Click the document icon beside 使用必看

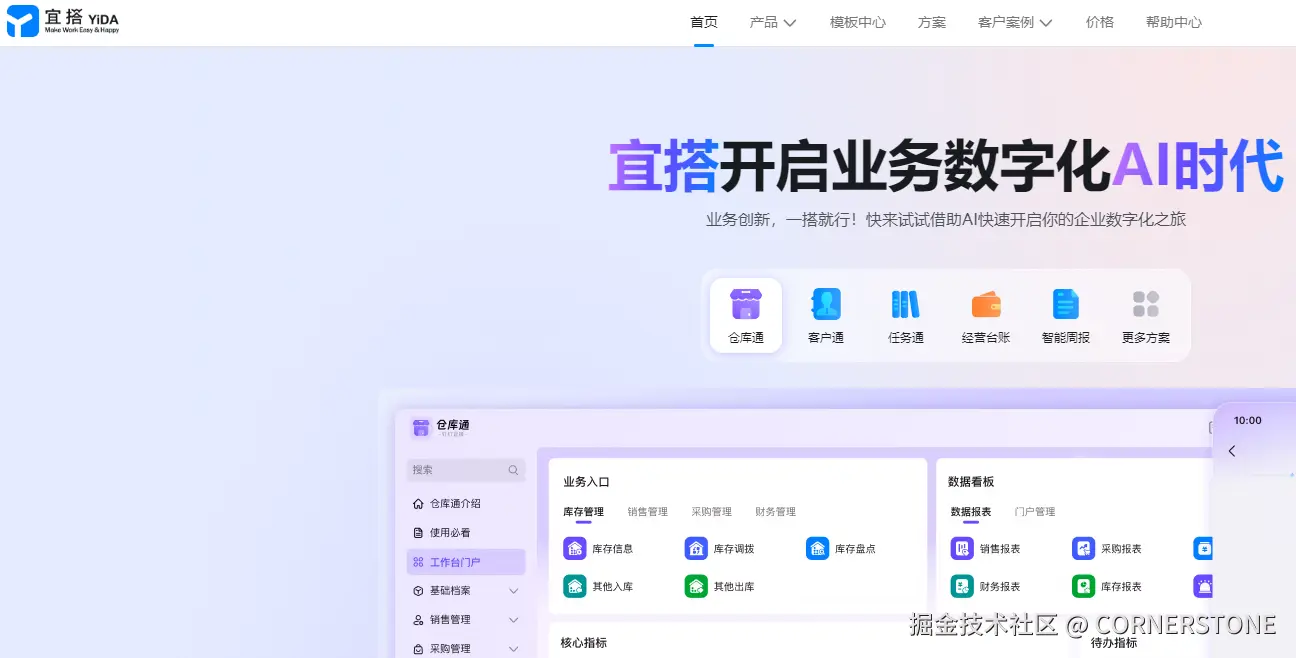[x=418, y=533]
